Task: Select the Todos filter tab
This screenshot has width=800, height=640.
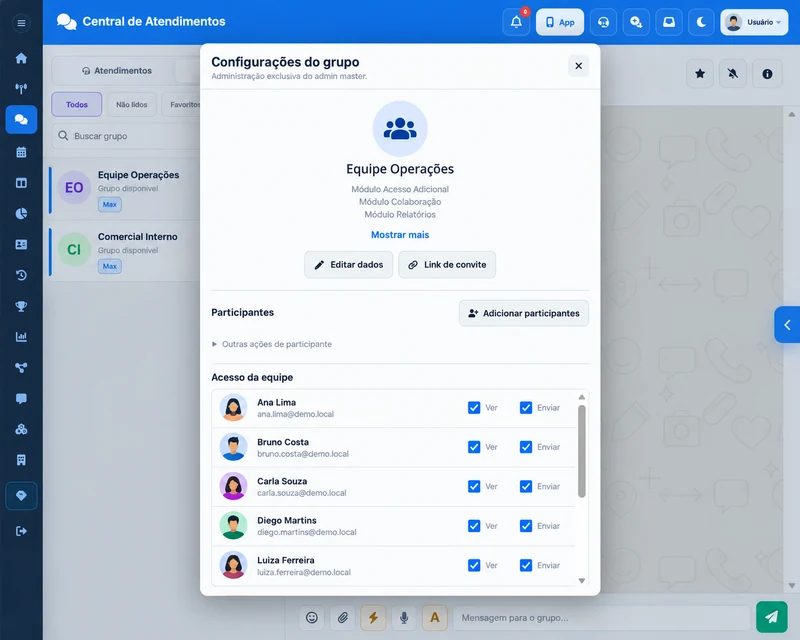Action: coord(77,105)
